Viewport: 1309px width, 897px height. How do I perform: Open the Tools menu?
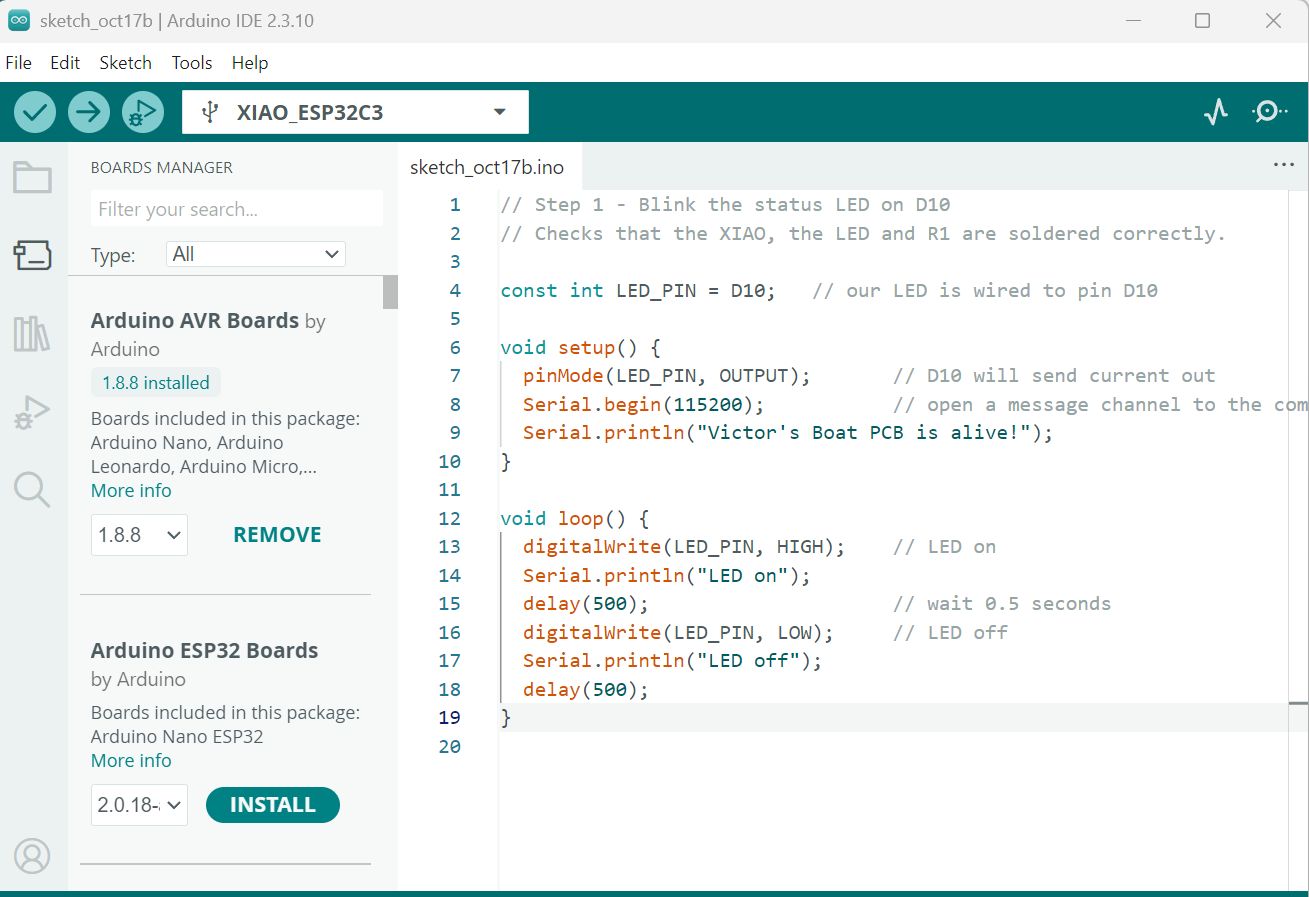(191, 62)
